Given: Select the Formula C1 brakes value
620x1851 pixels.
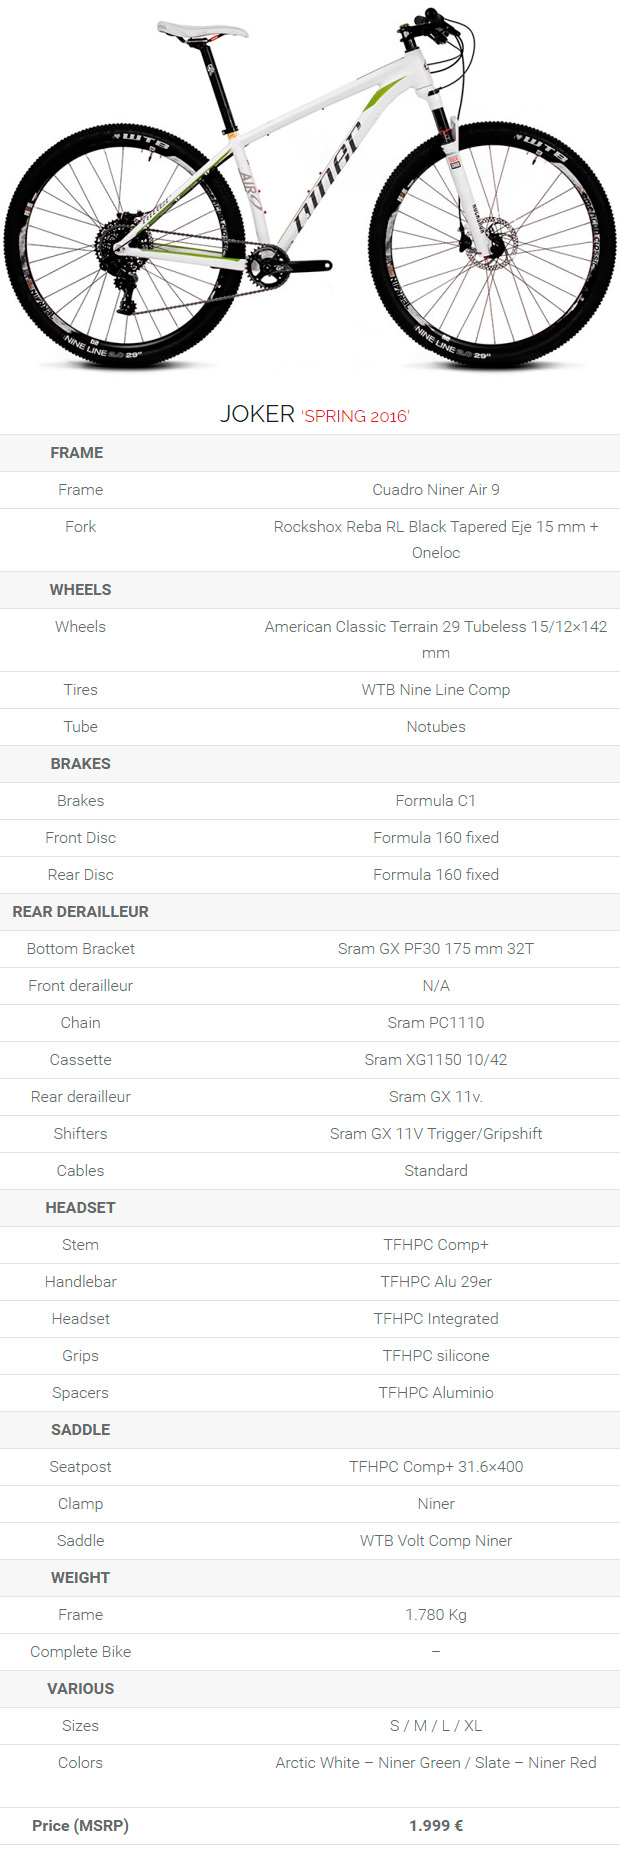Looking at the screenshot, I should point(436,801).
